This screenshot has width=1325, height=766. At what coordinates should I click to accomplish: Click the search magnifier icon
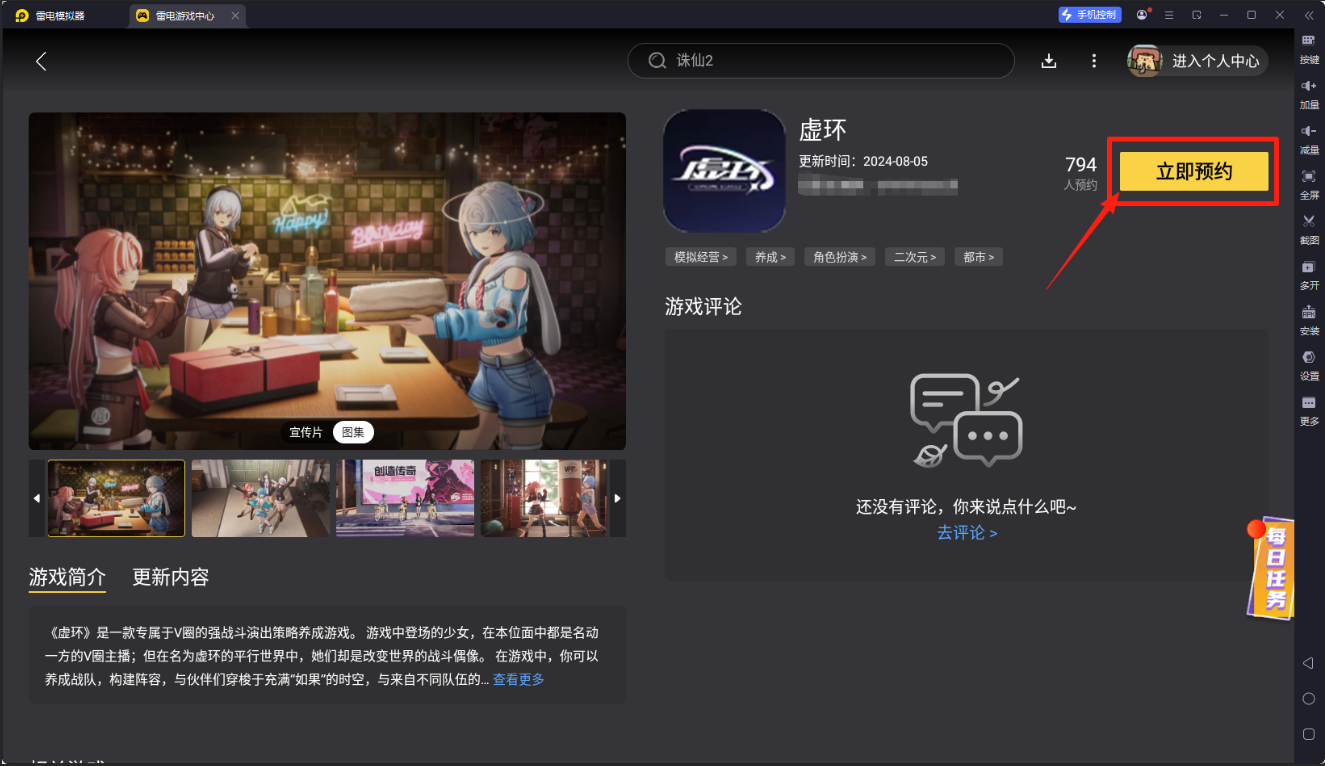click(x=657, y=61)
